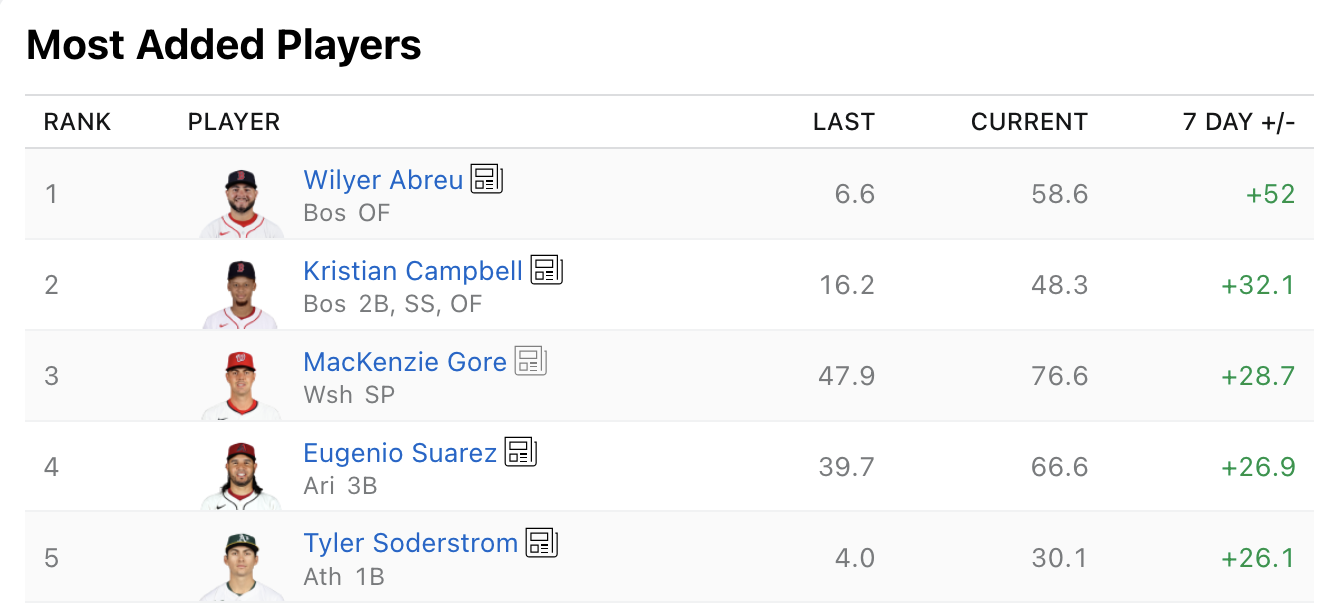Open Eugenio Suarez's player news icon
The height and width of the screenshot is (610, 1334).
coord(520,452)
